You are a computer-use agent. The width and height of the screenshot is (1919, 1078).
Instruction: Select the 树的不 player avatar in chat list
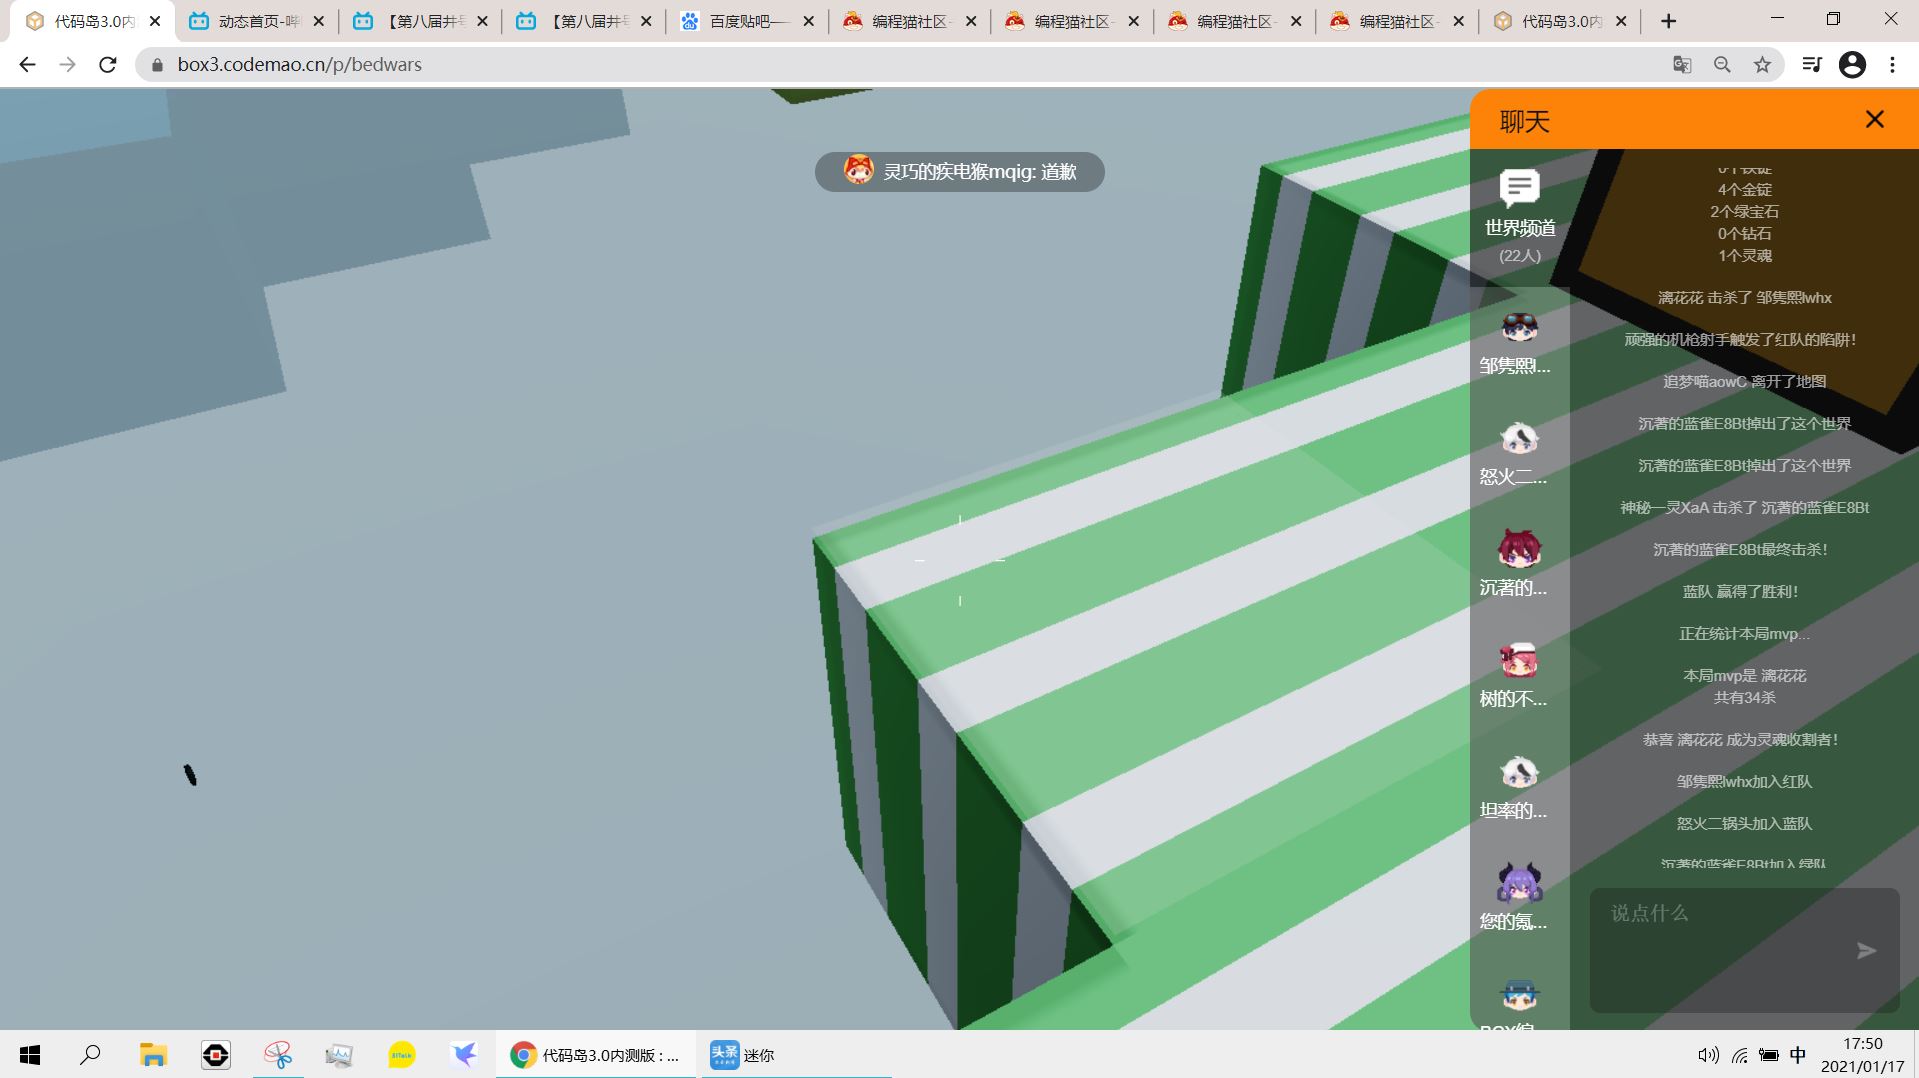(x=1519, y=660)
